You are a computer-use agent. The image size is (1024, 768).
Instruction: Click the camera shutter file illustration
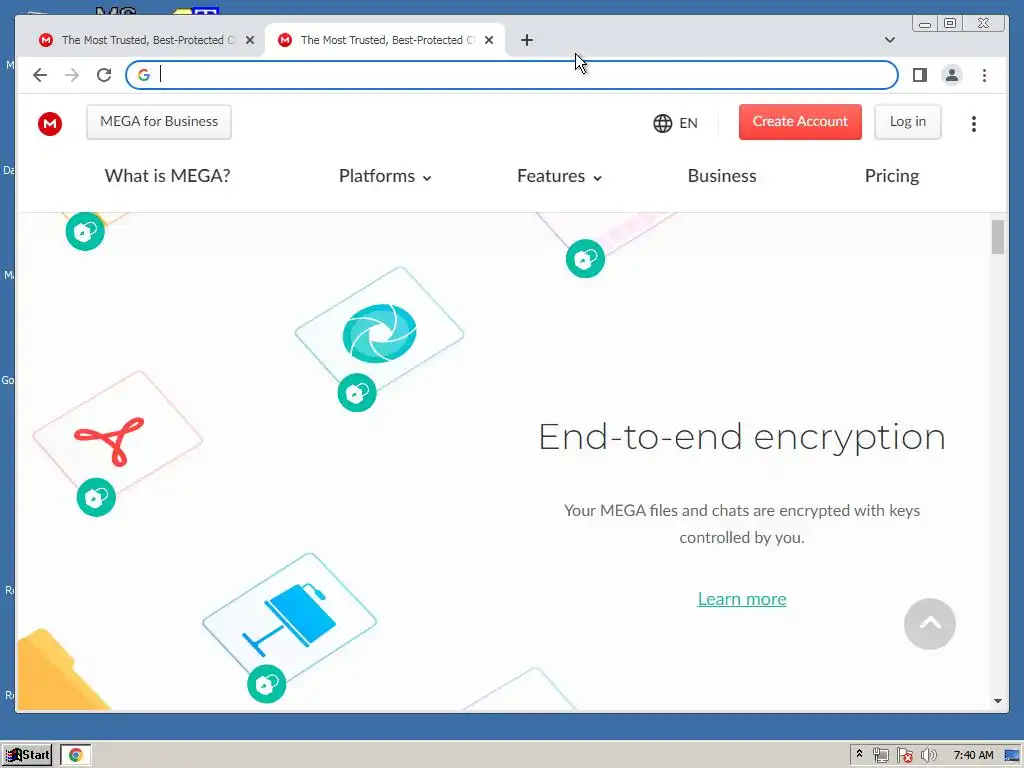[x=379, y=332]
